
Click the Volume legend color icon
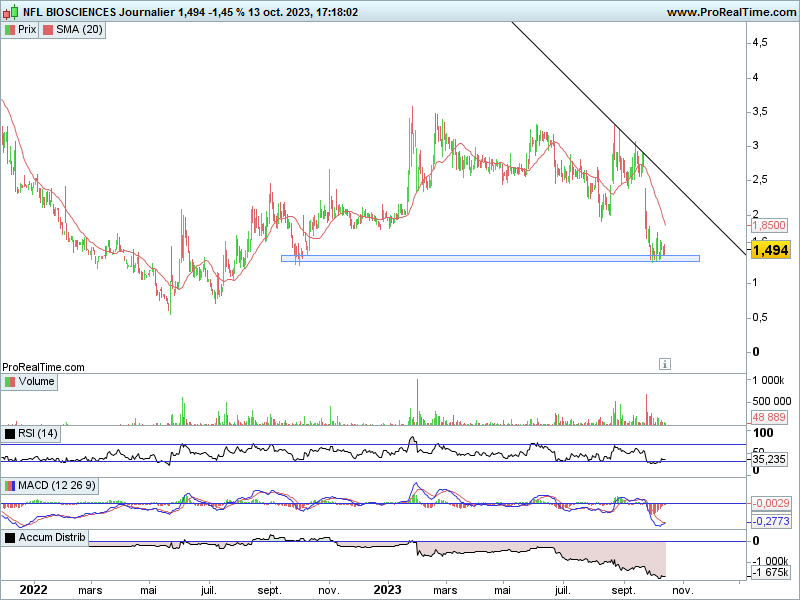click(x=10, y=382)
